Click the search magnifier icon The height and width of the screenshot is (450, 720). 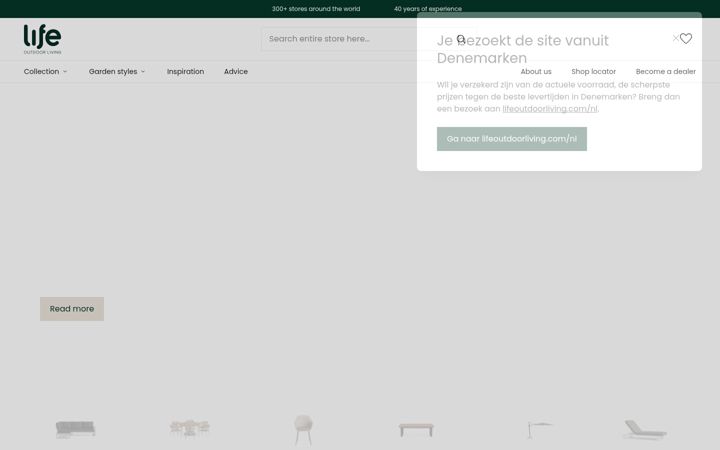click(461, 39)
